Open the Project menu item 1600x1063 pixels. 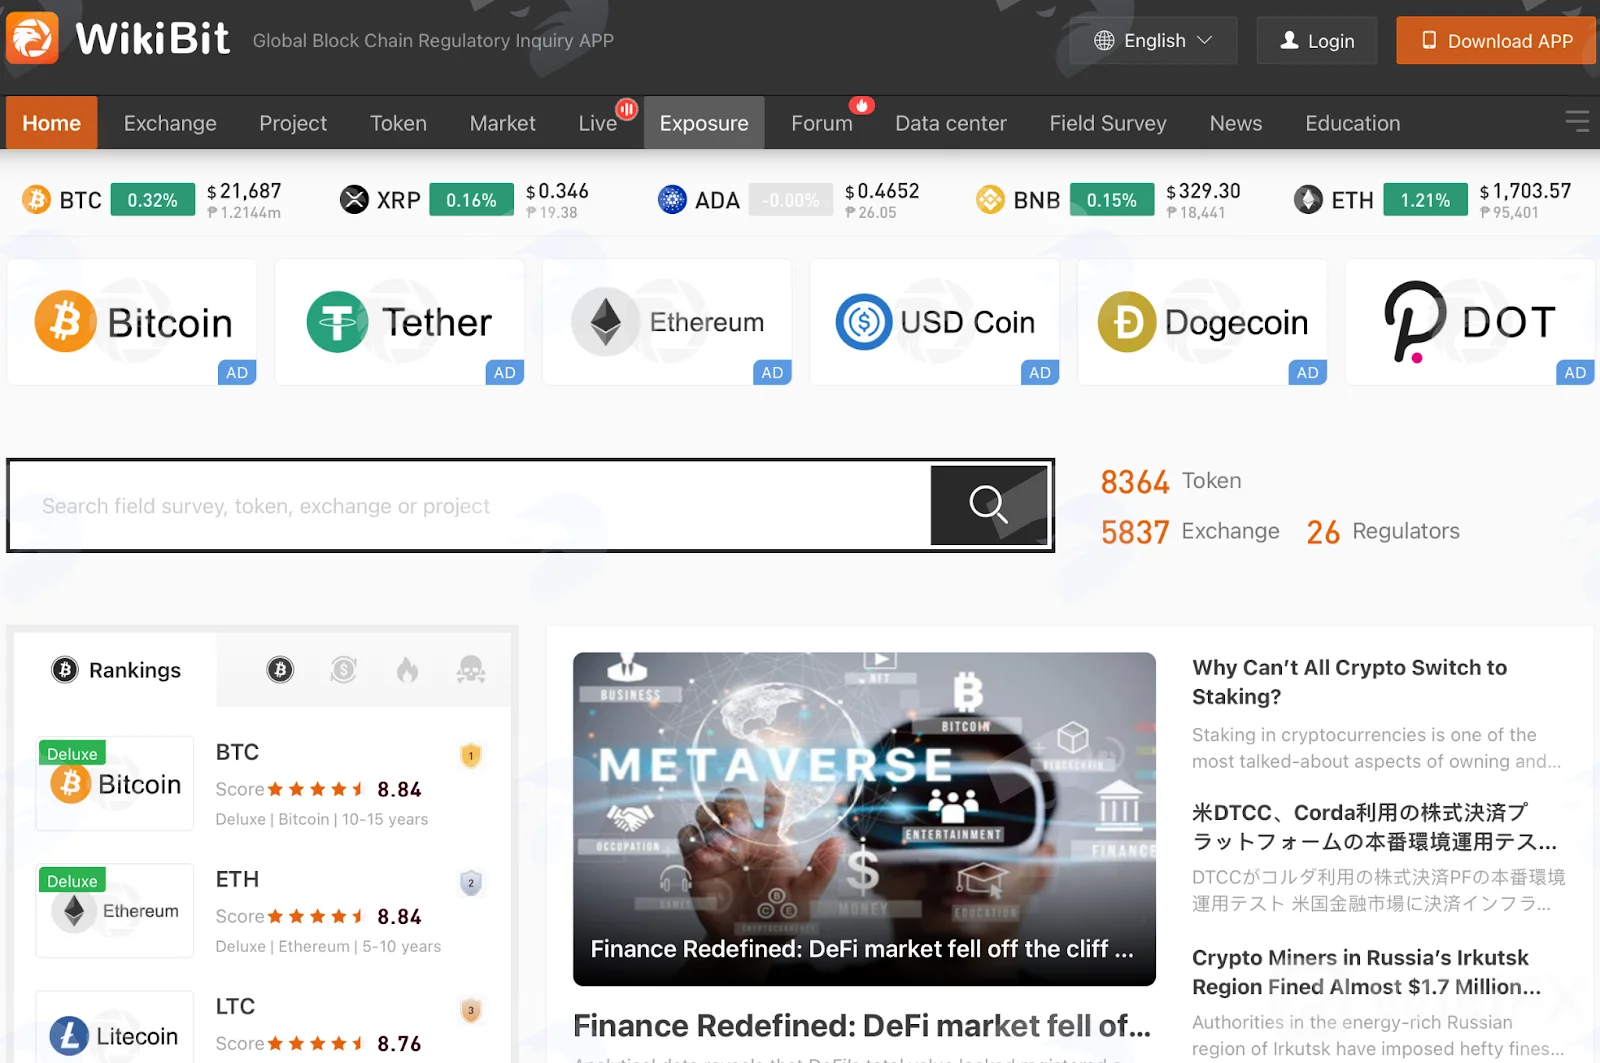(293, 123)
